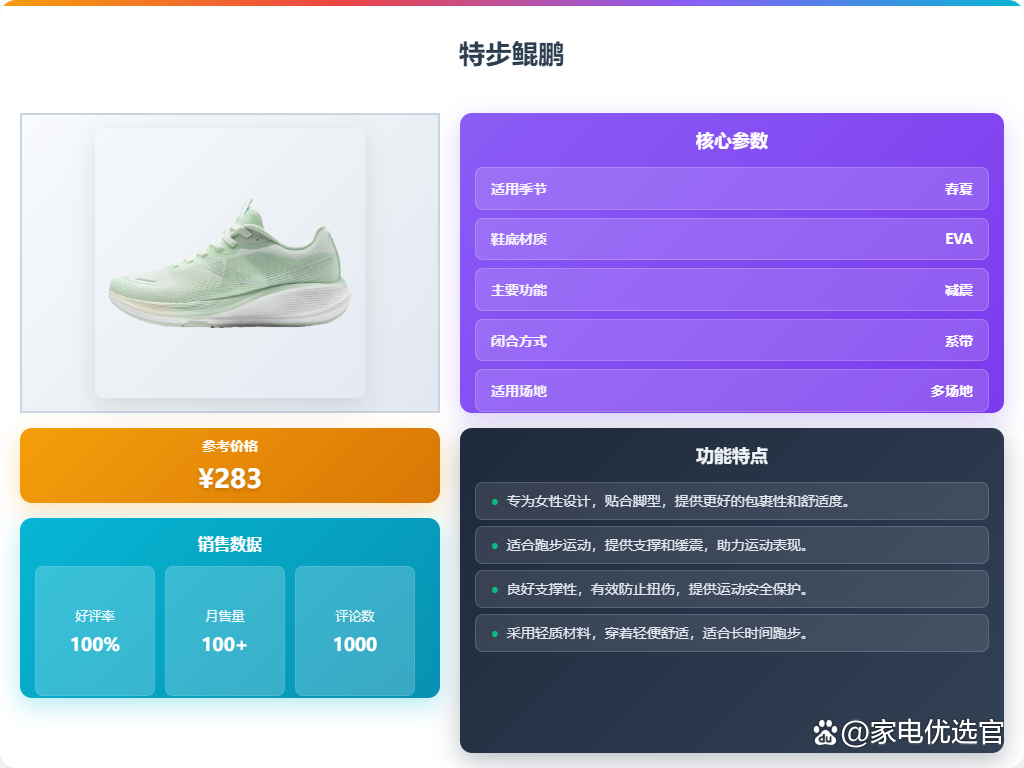Click the 参考价格 ¥283 orange price card
The height and width of the screenshot is (768, 1024).
(230, 466)
